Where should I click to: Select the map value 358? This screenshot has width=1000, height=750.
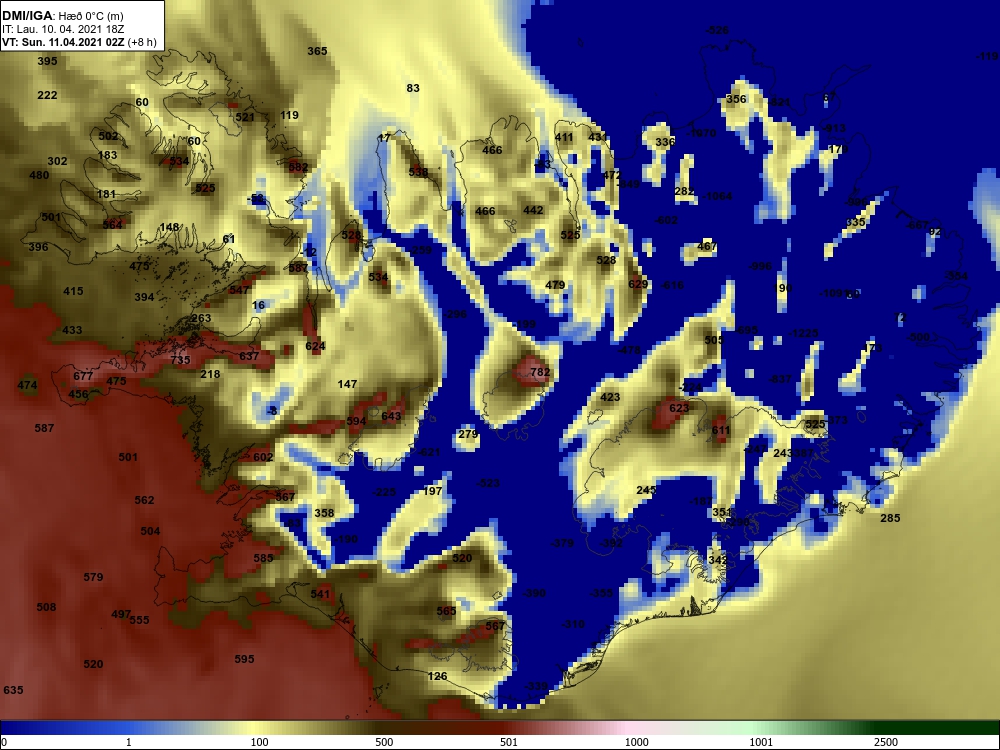point(324,513)
